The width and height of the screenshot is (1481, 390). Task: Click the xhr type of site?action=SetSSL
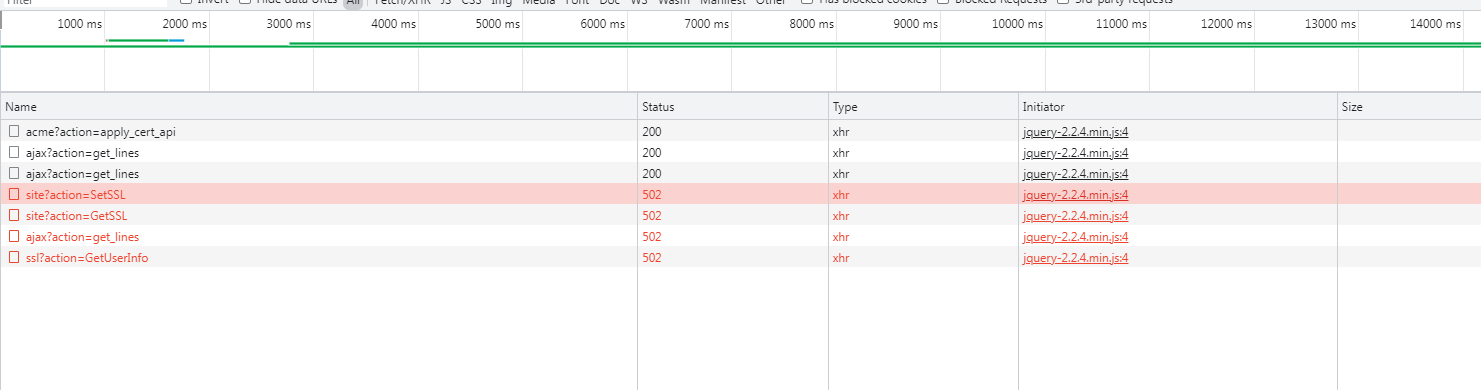pyautogui.click(x=841, y=194)
